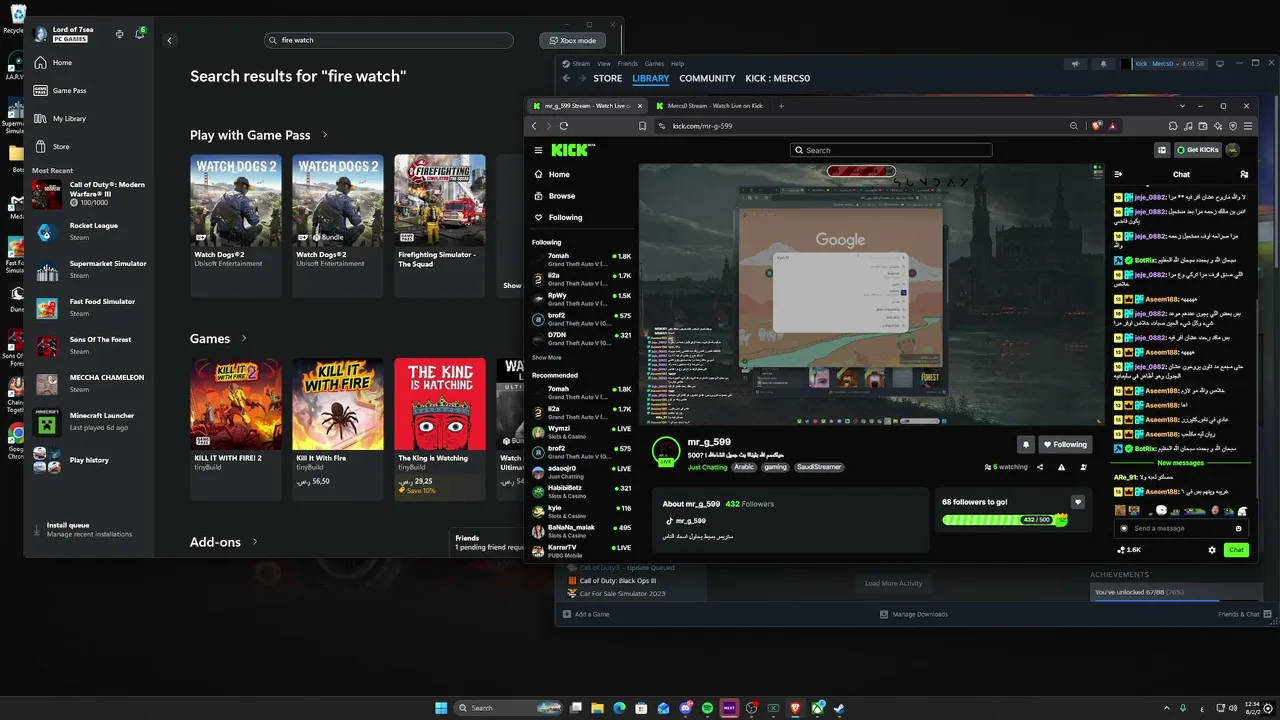
Task: Open Home in the Xbox app sidebar
Action: click(x=88, y=63)
